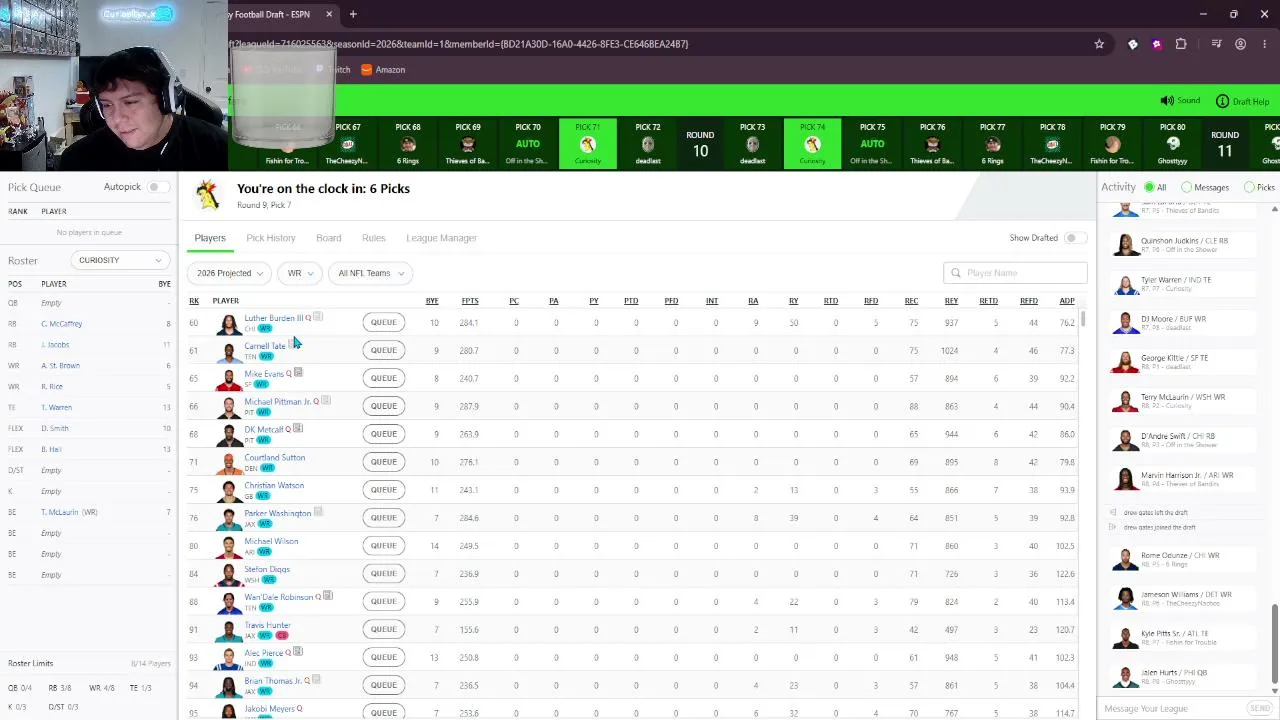
Task: Open the Chrome profile avatar icon
Action: click(x=1241, y=44)
